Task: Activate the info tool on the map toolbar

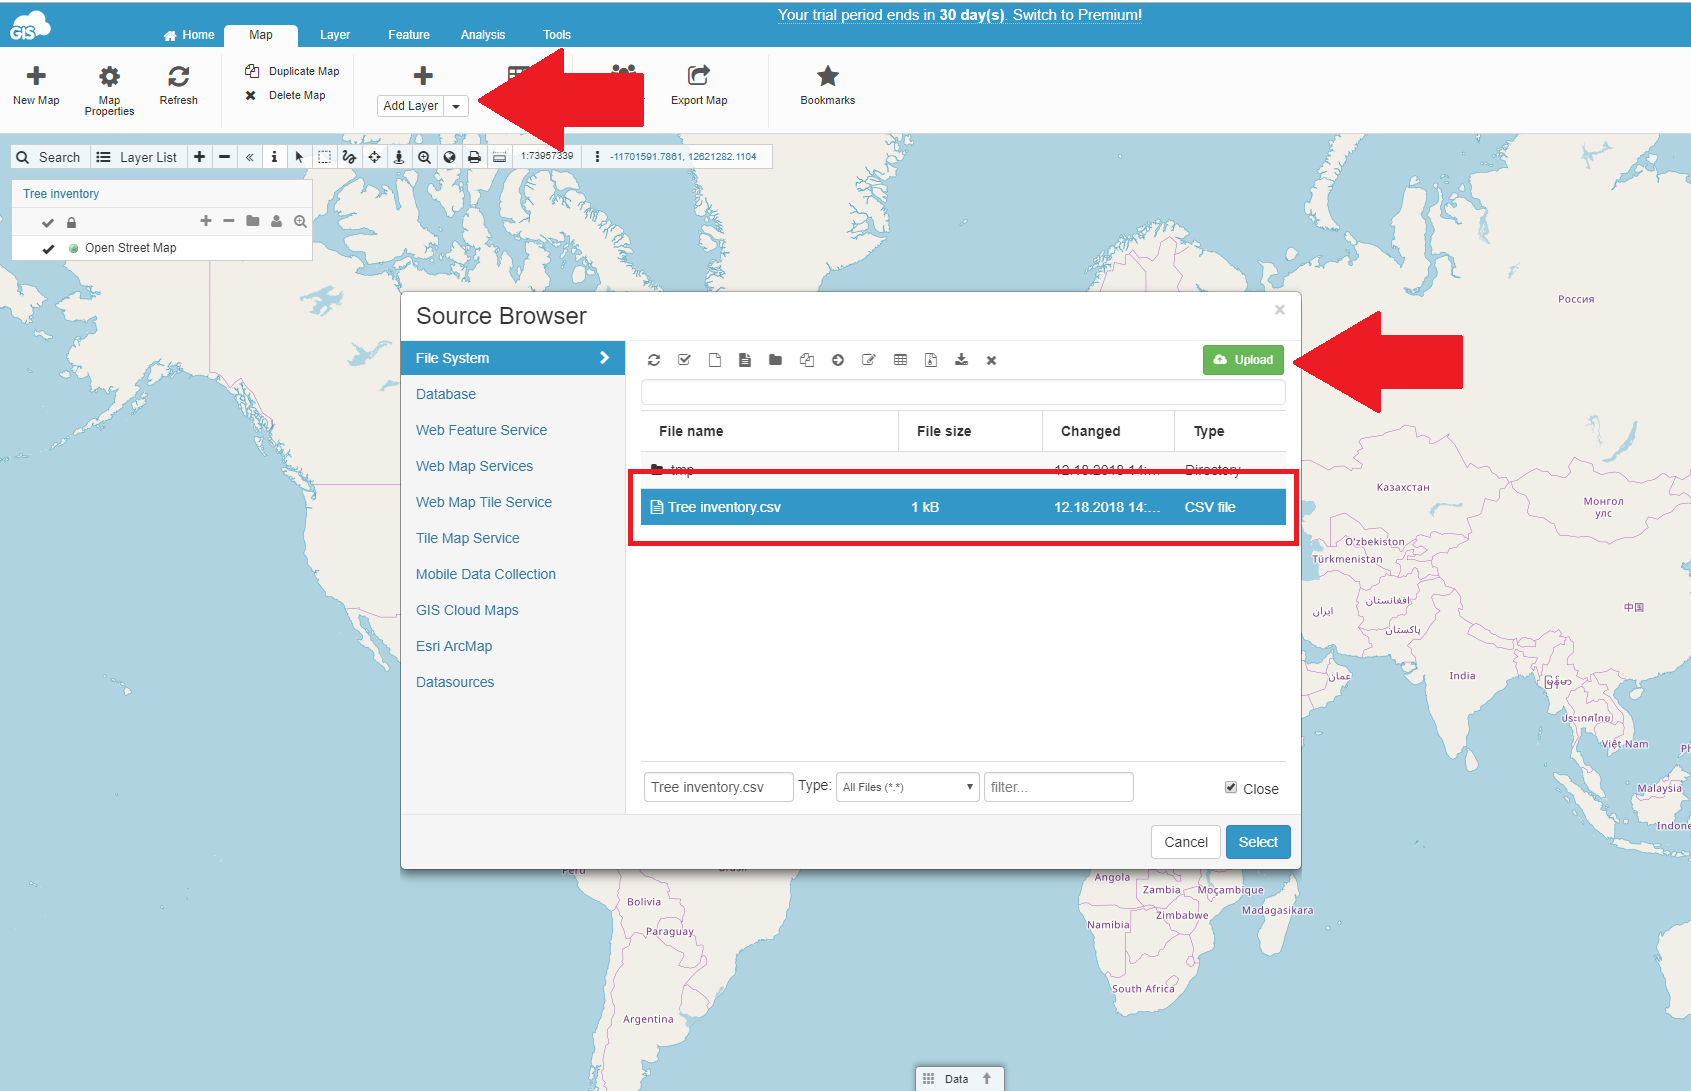Action: [274, 157]
